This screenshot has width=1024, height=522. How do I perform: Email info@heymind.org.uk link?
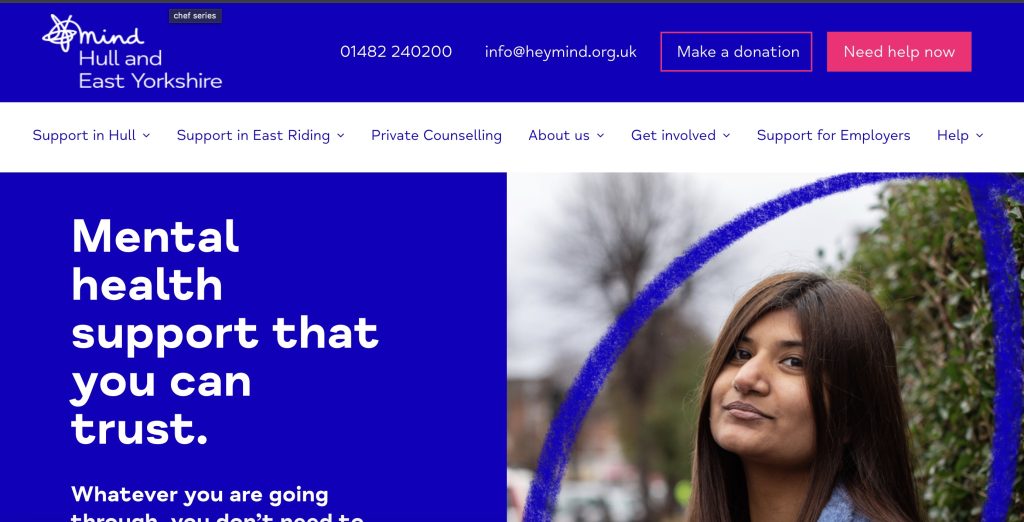click(x=560, y=52)
